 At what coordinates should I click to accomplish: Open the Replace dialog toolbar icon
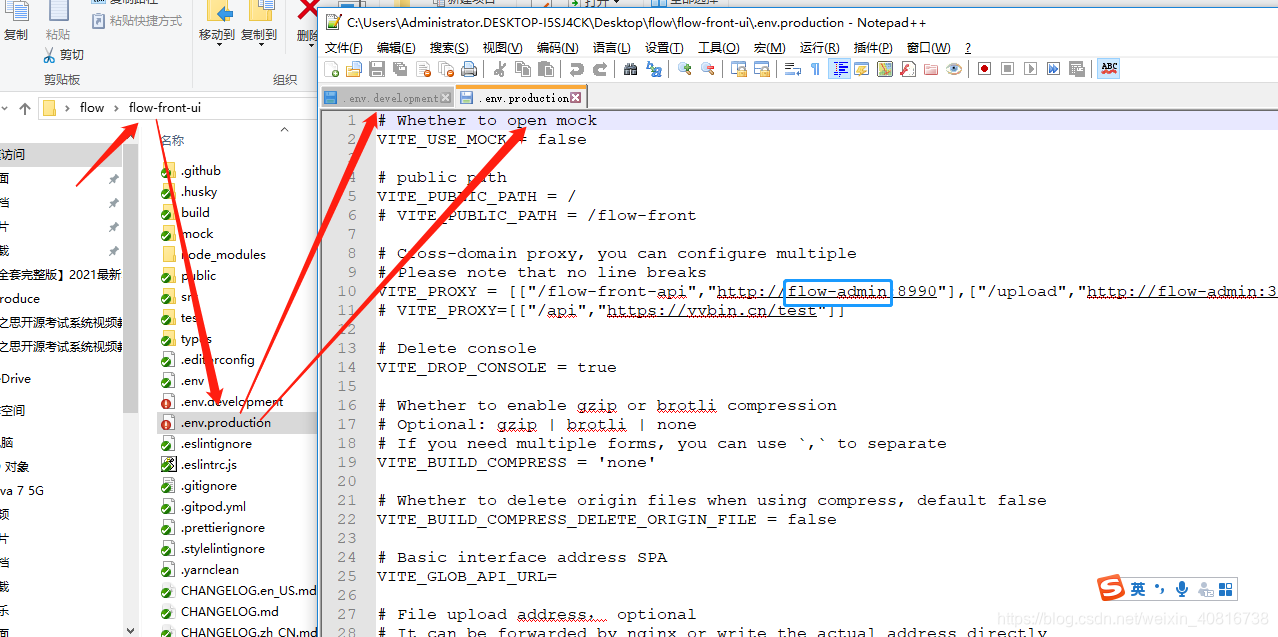click(654, 69)
